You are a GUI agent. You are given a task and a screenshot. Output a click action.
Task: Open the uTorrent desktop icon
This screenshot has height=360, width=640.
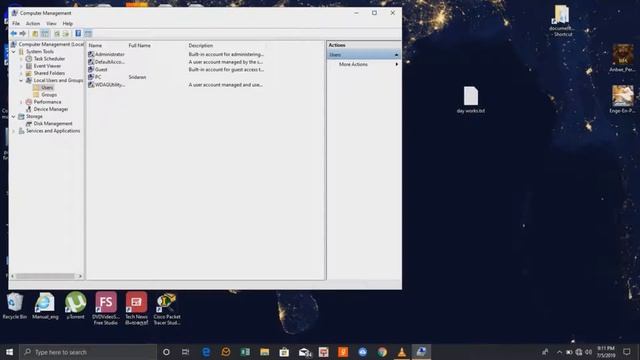(x=76, y=306)
